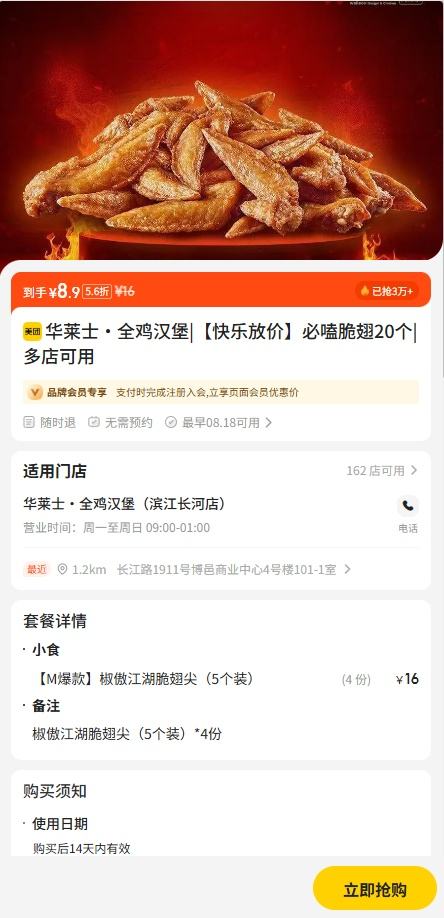
Task: Select 华莱士·全鸡汉堡（滨江长河店）store name
Action: tap(124, 503)
